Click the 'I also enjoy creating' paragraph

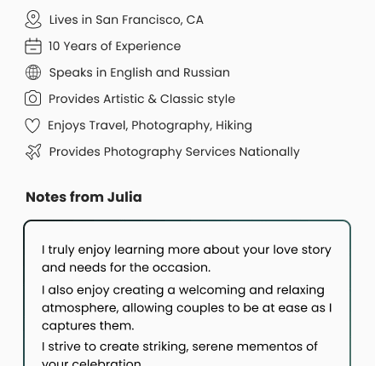[x=187, y=308]
